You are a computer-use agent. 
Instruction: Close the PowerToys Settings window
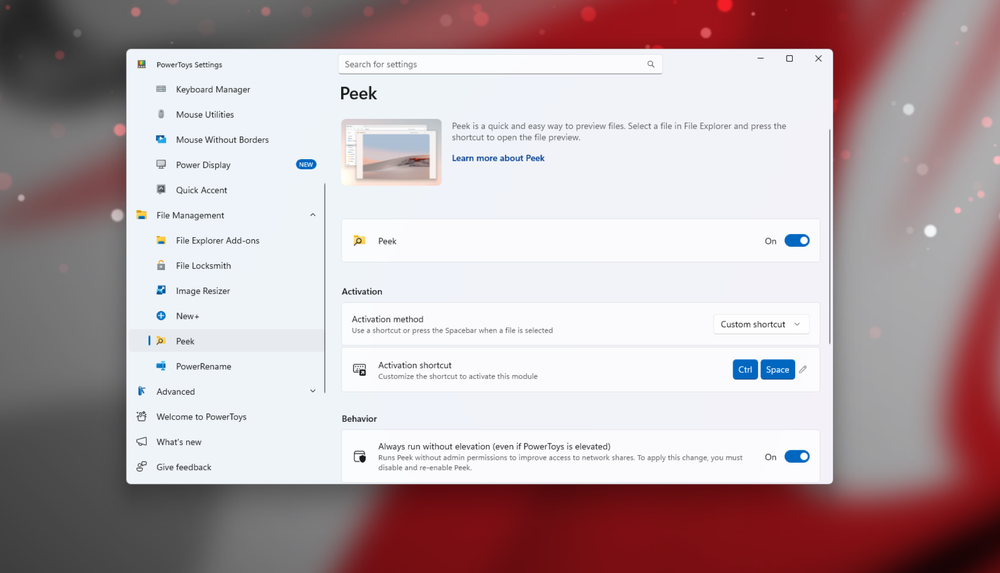click(x=818, y=59)
